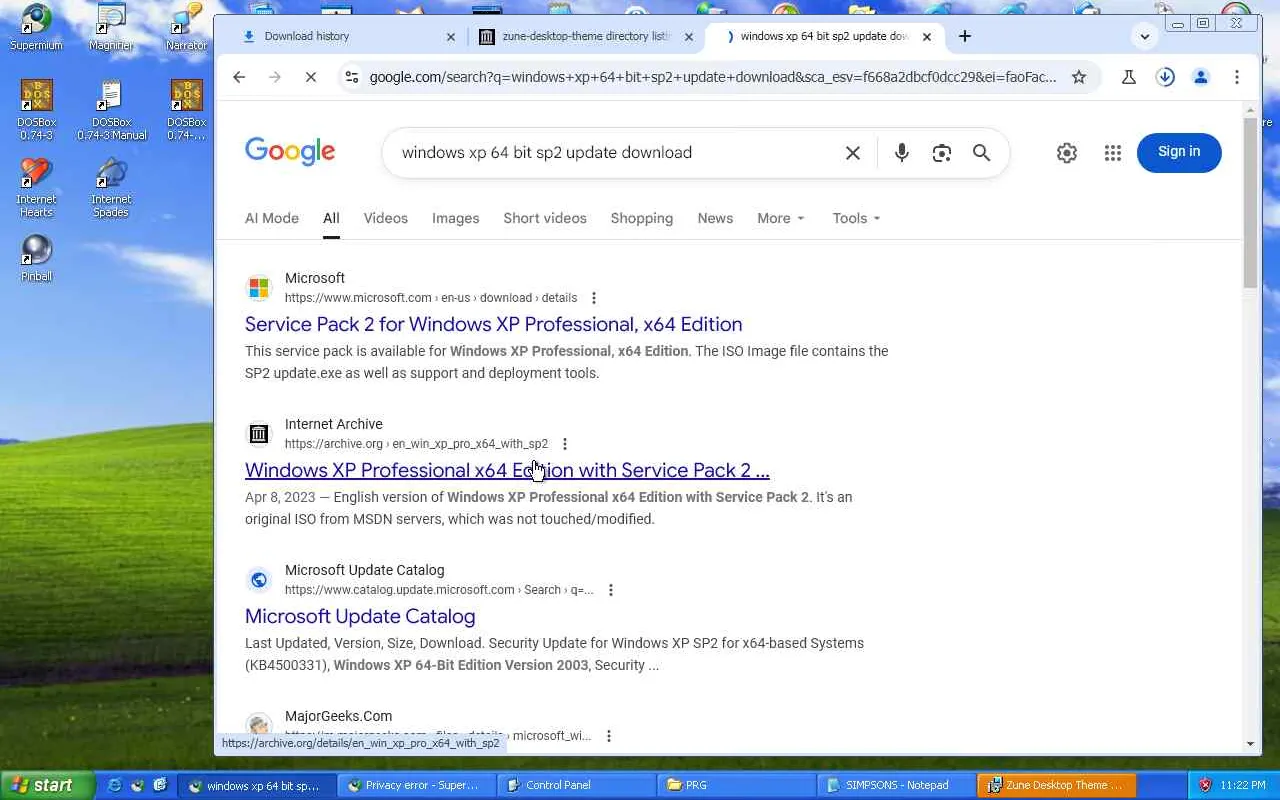This screenshot has height=800, width=1280.
Task: Open the browser profile icon
Action: point(1201,77)
